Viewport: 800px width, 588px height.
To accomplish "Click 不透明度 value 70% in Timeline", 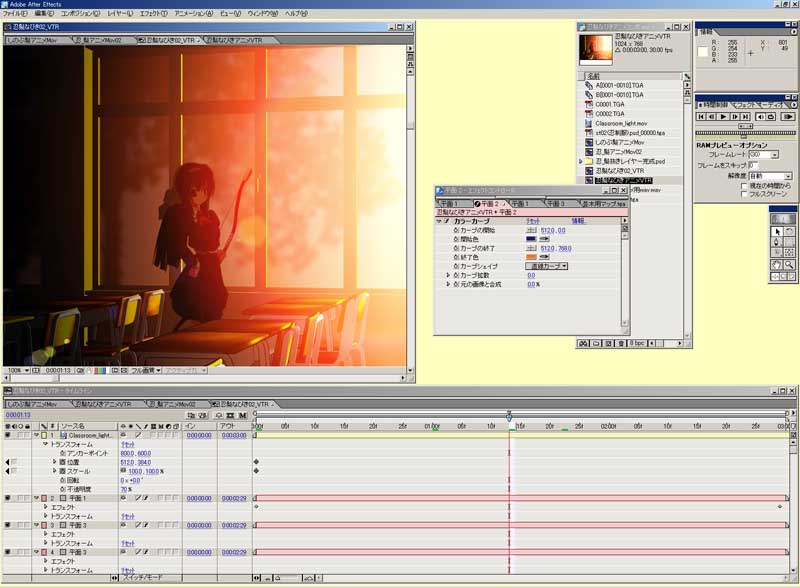I will point(124,489).
